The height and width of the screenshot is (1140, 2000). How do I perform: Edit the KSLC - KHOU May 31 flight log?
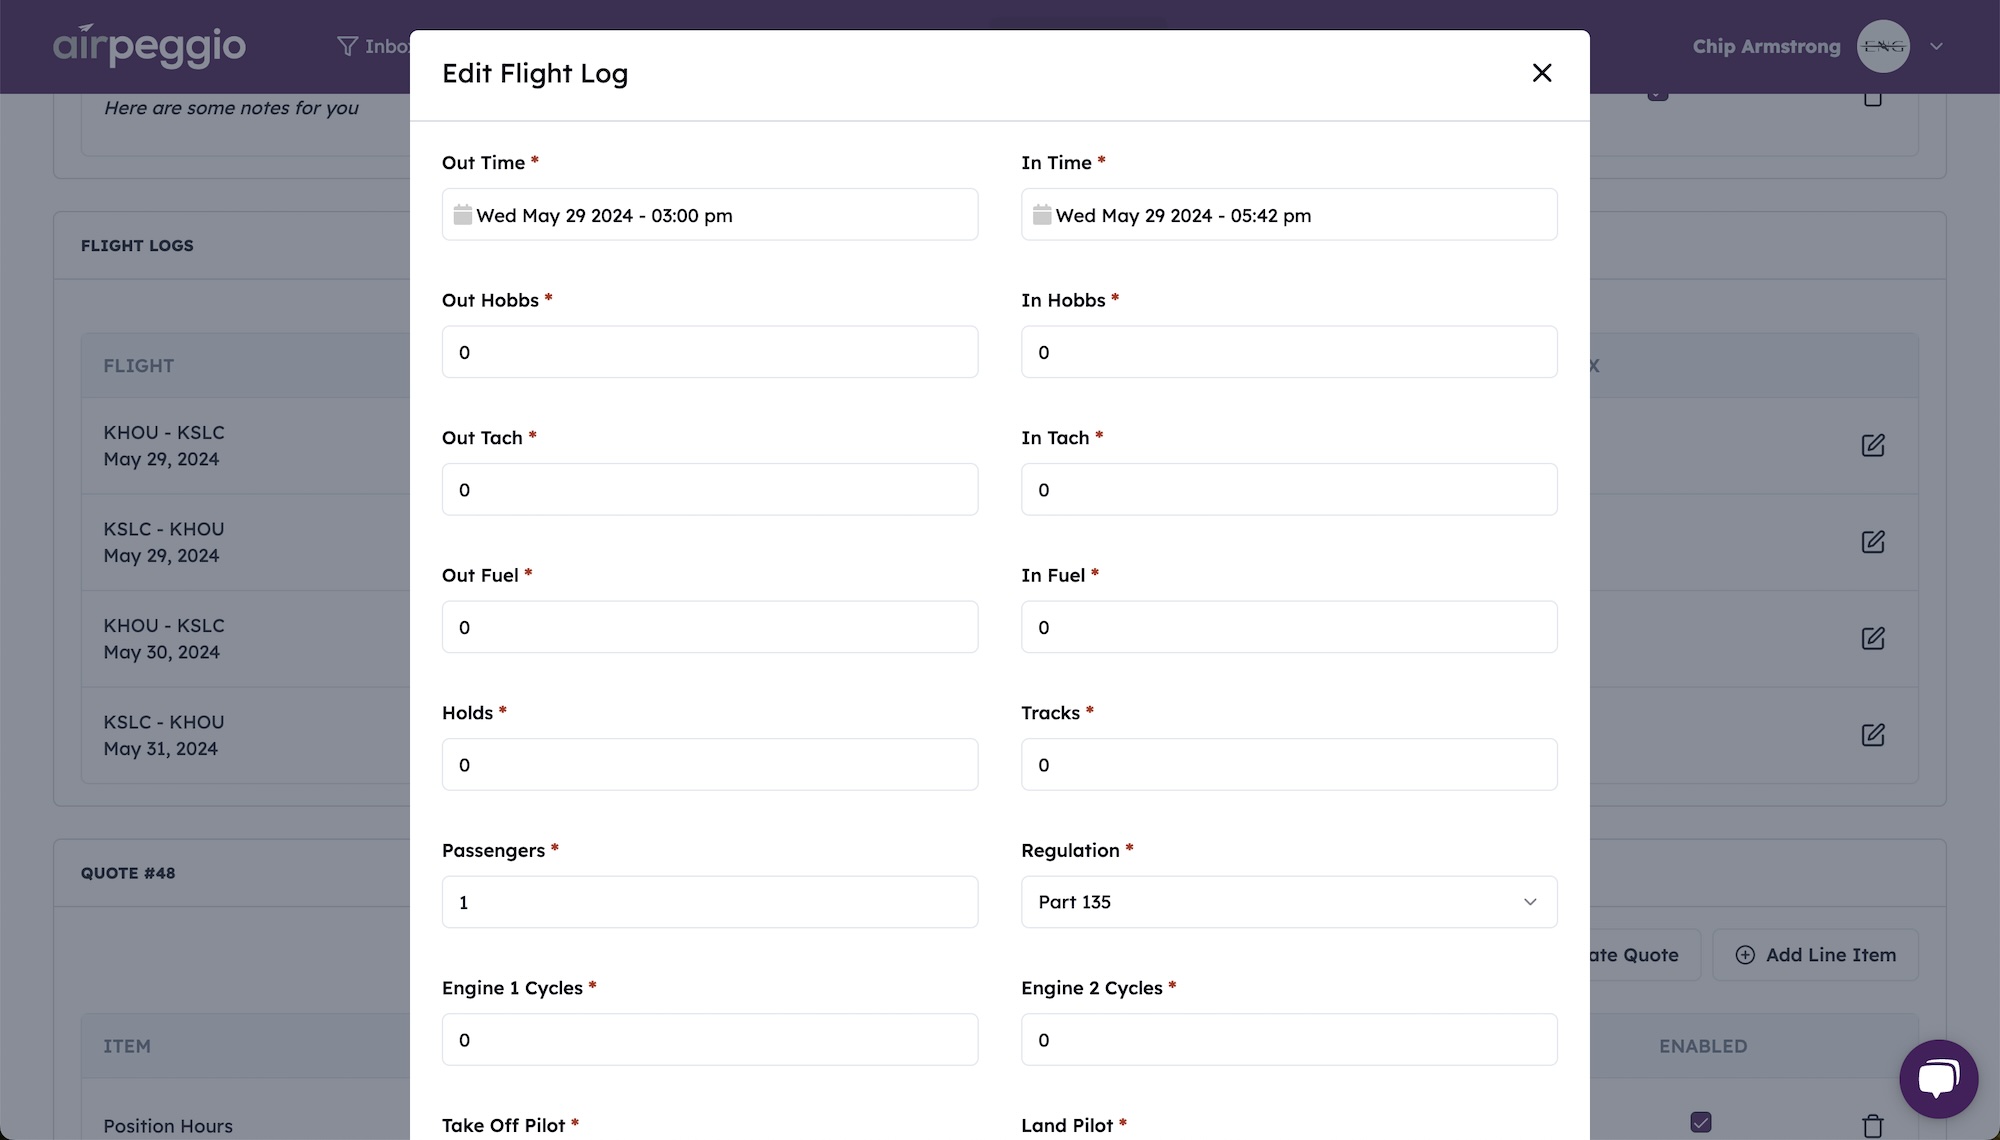tap(1873, 735)
